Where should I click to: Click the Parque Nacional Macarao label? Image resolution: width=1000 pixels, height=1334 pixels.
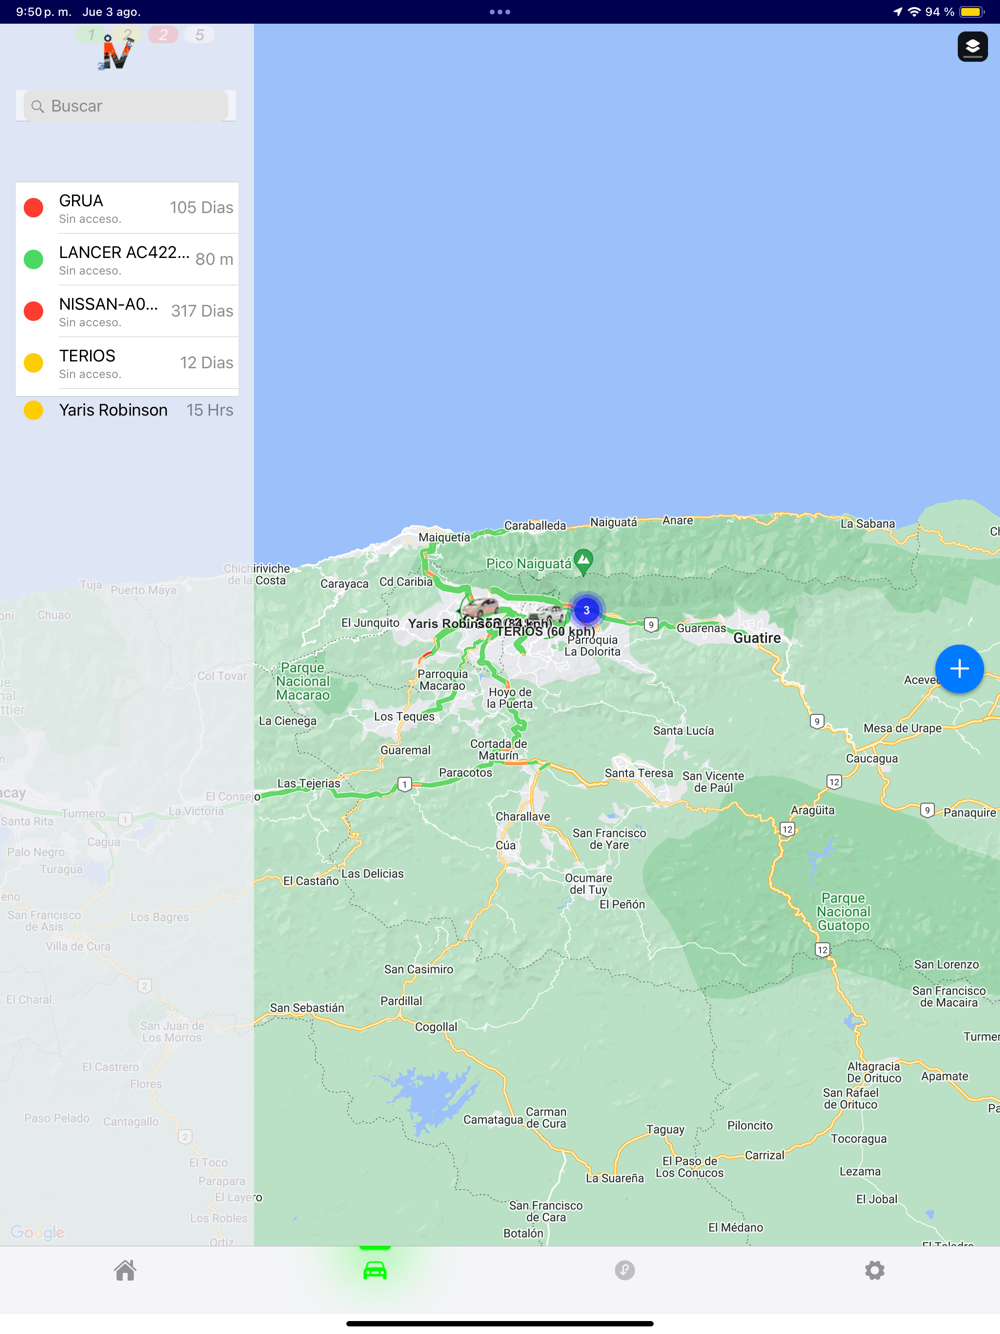302,681
